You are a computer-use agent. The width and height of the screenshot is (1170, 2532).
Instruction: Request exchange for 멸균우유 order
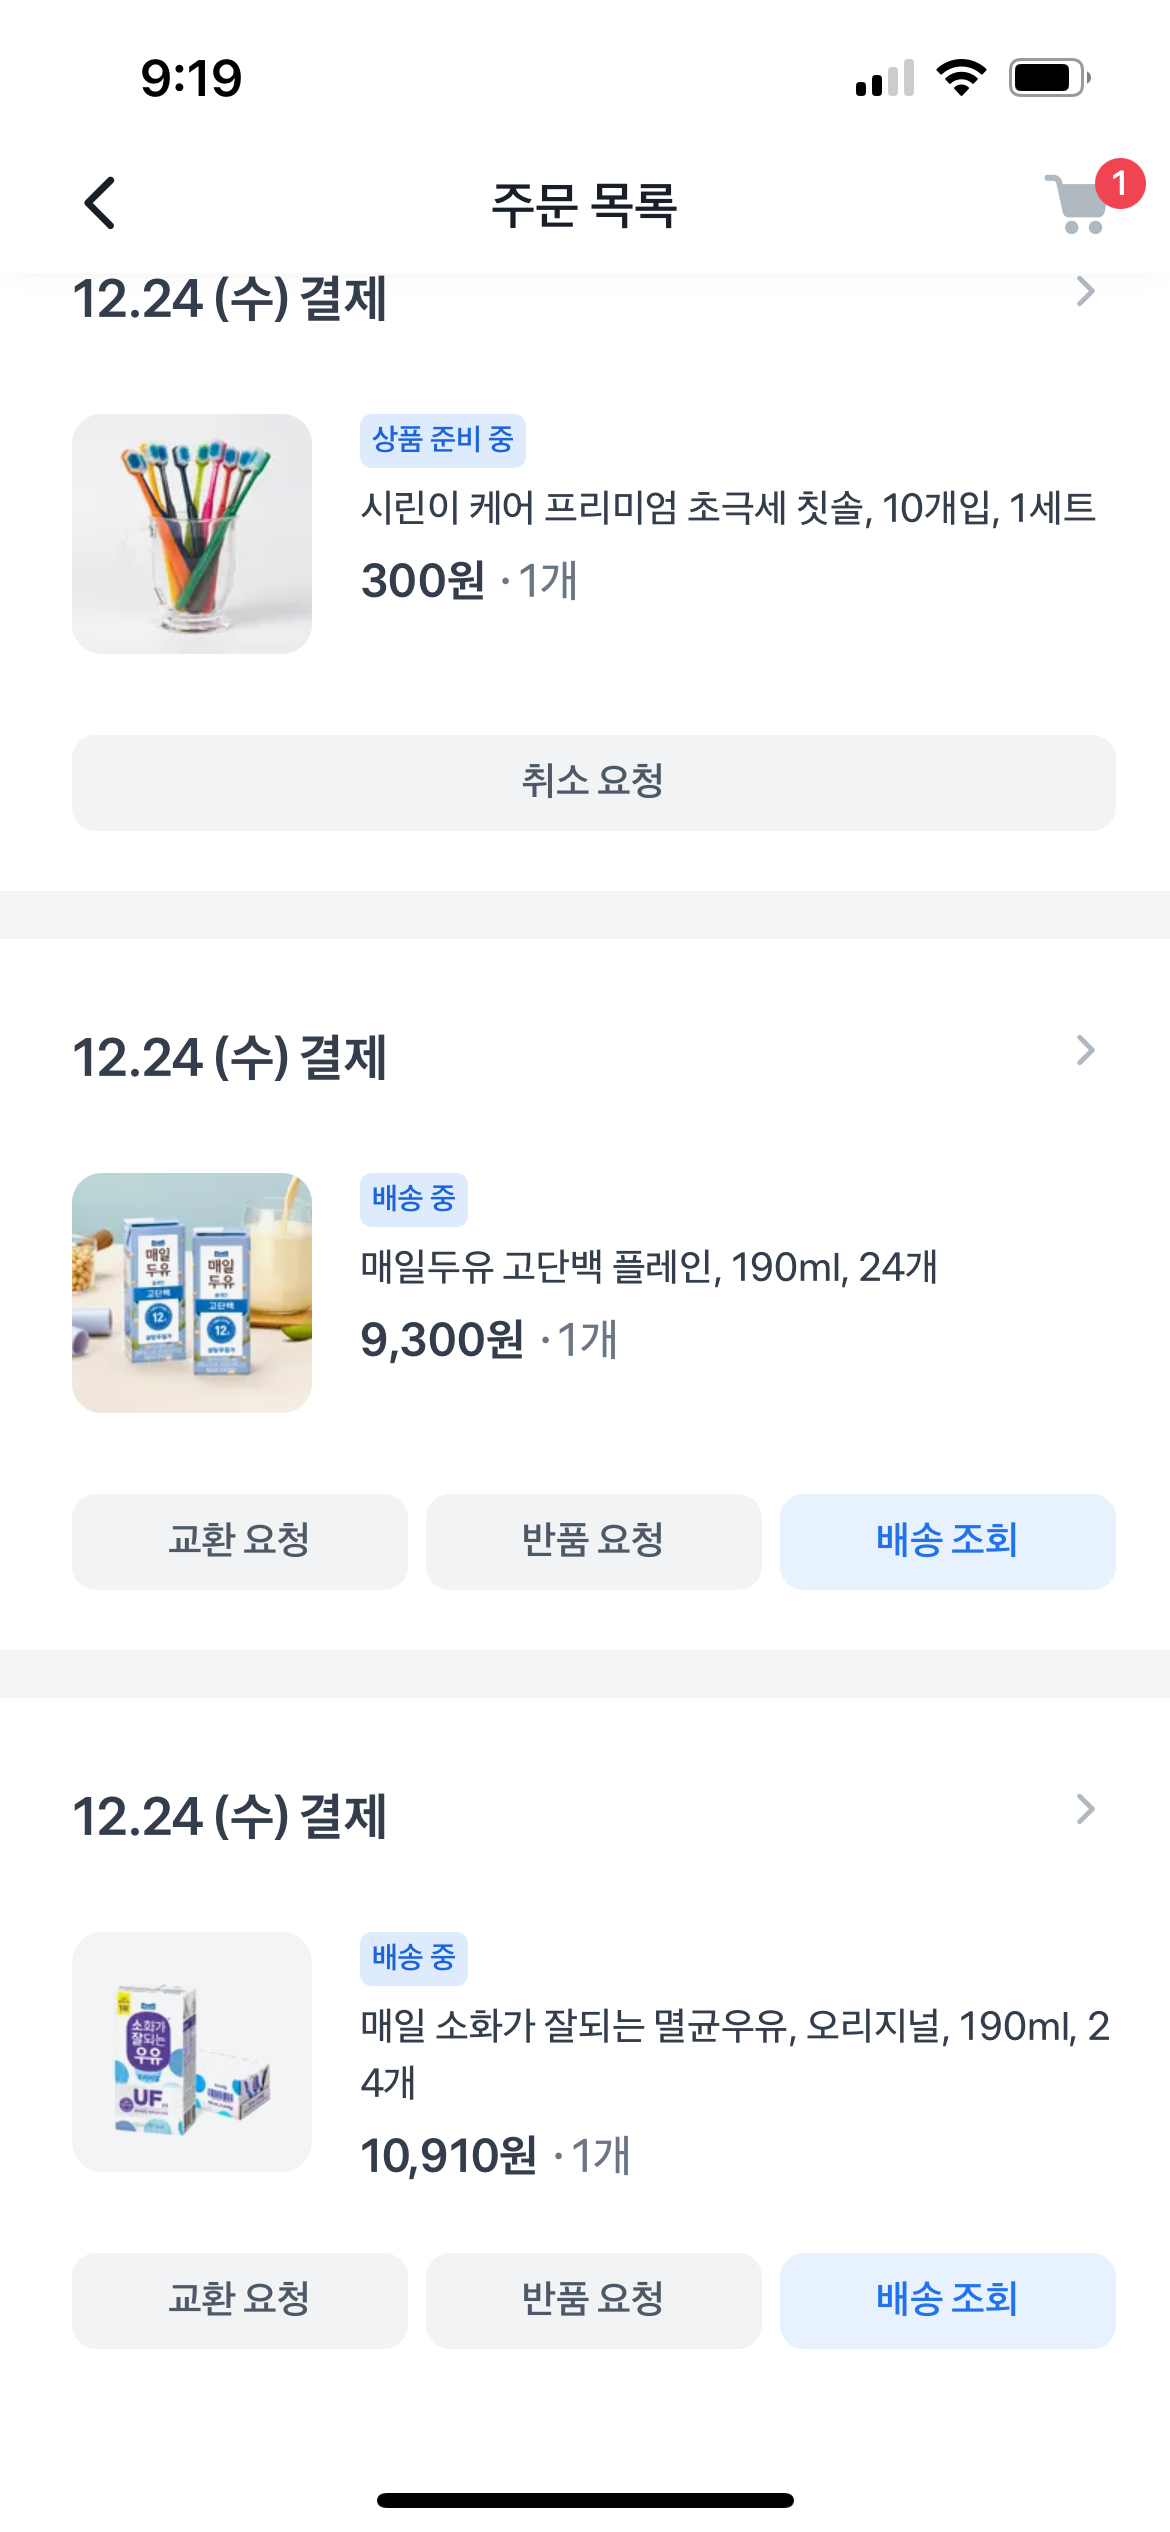(x=239, y=2300)
